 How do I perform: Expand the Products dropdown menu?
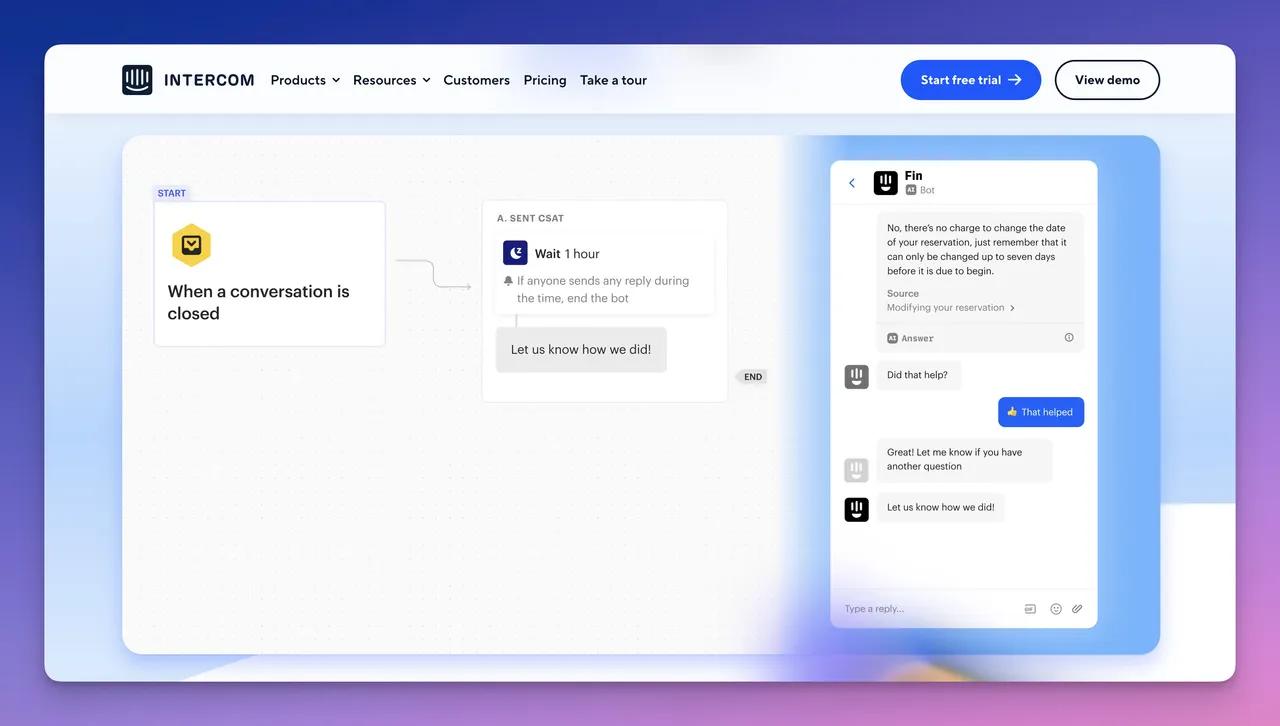point(305,80)
